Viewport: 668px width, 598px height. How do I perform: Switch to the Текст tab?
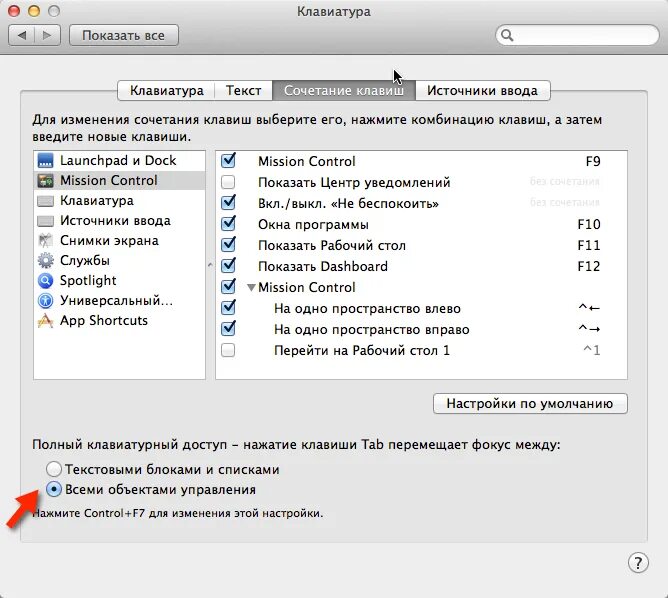pyautogui.click(x=243, y=90)
